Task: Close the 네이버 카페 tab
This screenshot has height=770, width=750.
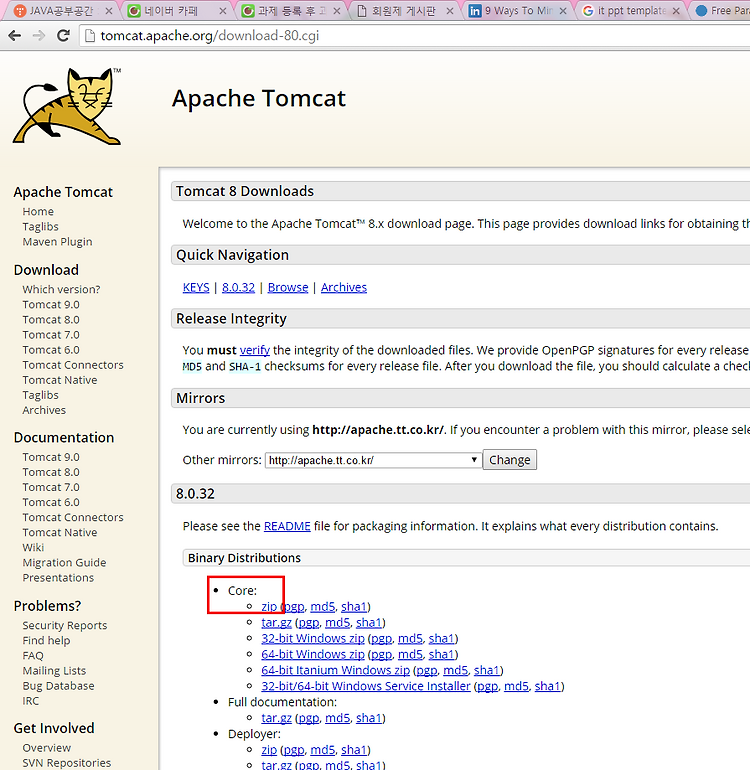Action: (222, 11)
